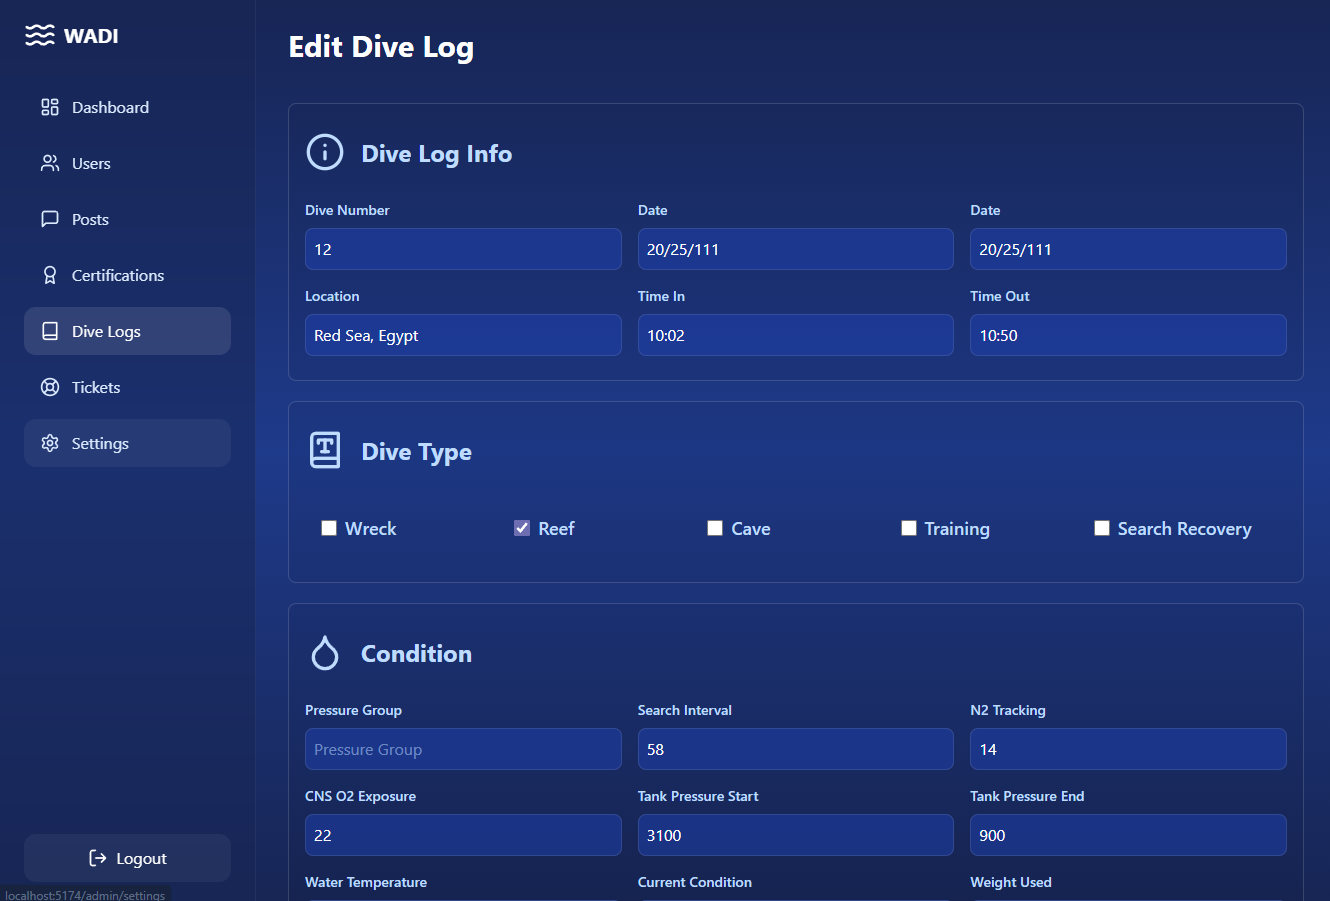This screenshot has width=1330, height=901.
Task: Click the Tickets lifebuoy icon
Action: point(50,387)
